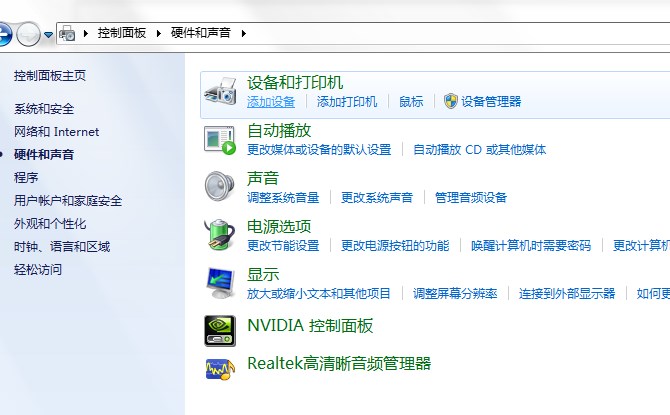Select the 硬件和声音 breadcrumb
The height and width of the screenshot is (415, 670).
click(x=200, y=33)
